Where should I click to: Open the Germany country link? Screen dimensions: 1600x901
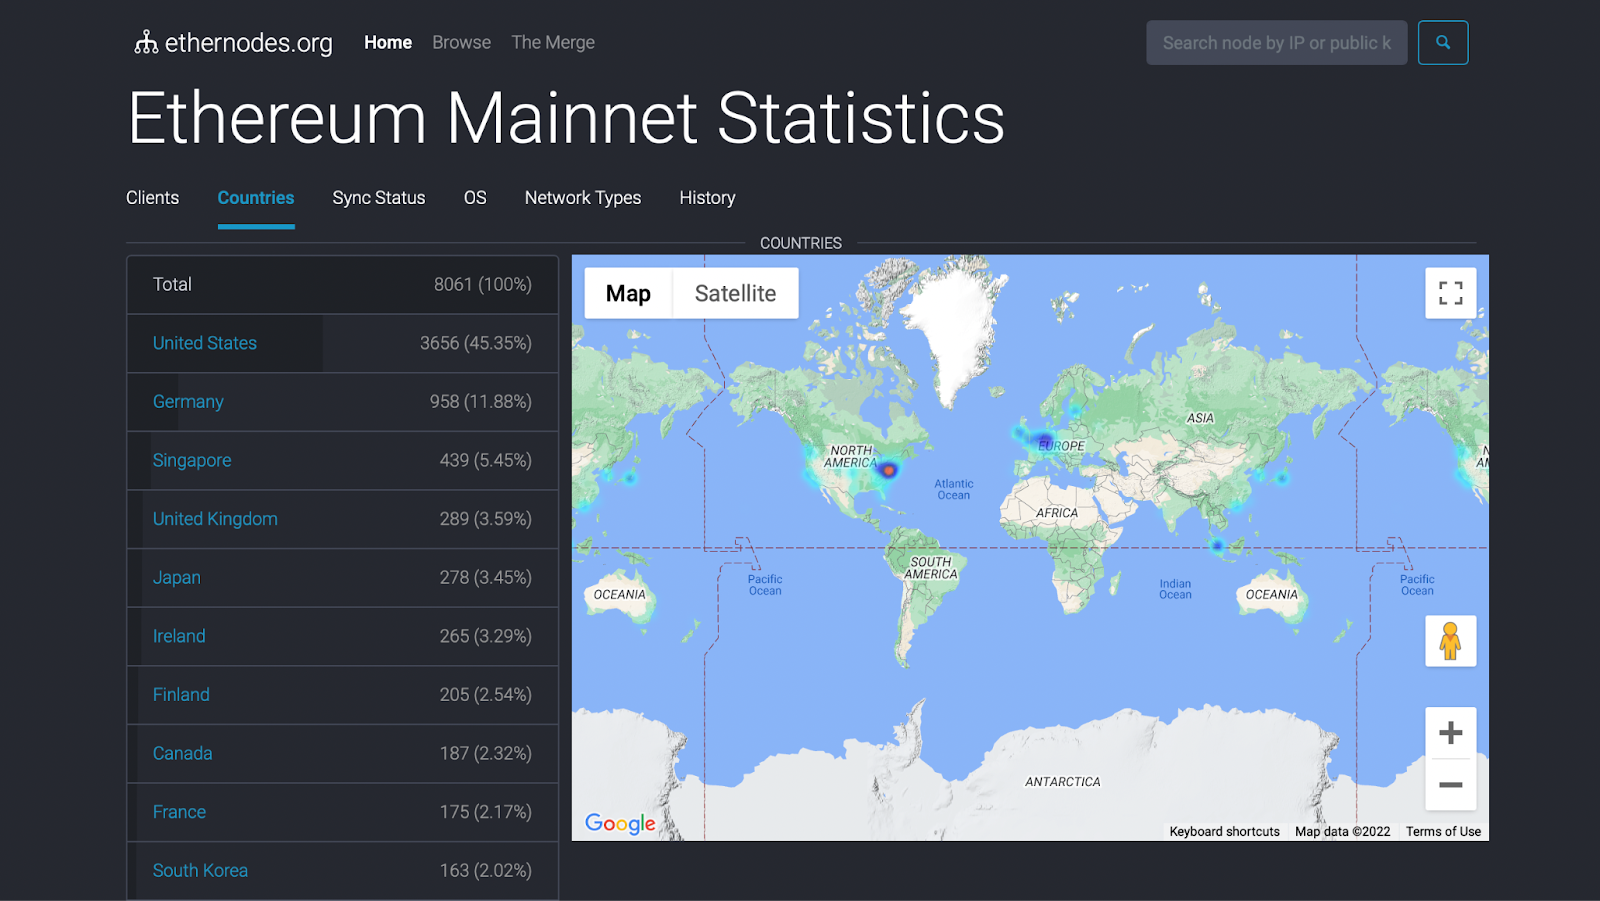coord(188,402)
